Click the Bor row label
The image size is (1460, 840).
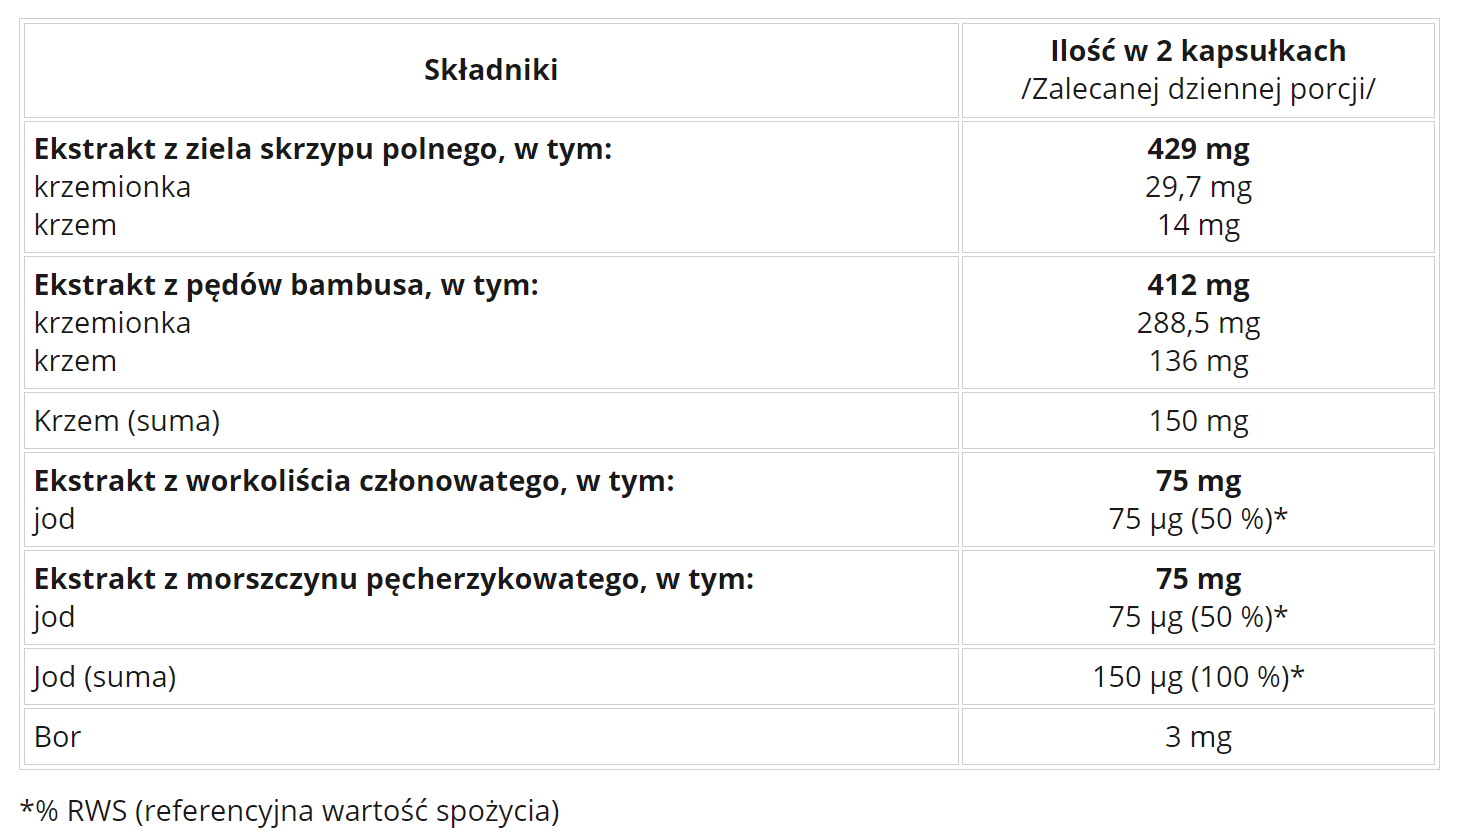click(x=57, y=737)
